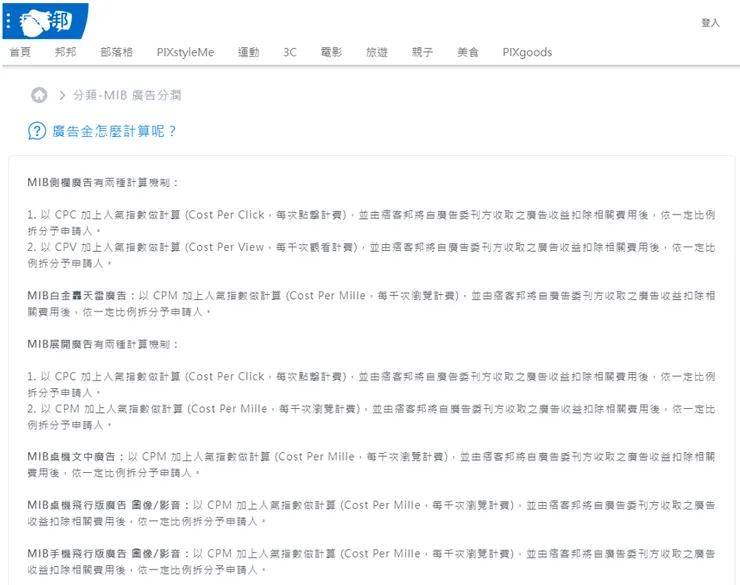Open the 3C nav item
The height and width of the screenshot is (585, 740).
(290, 52)
